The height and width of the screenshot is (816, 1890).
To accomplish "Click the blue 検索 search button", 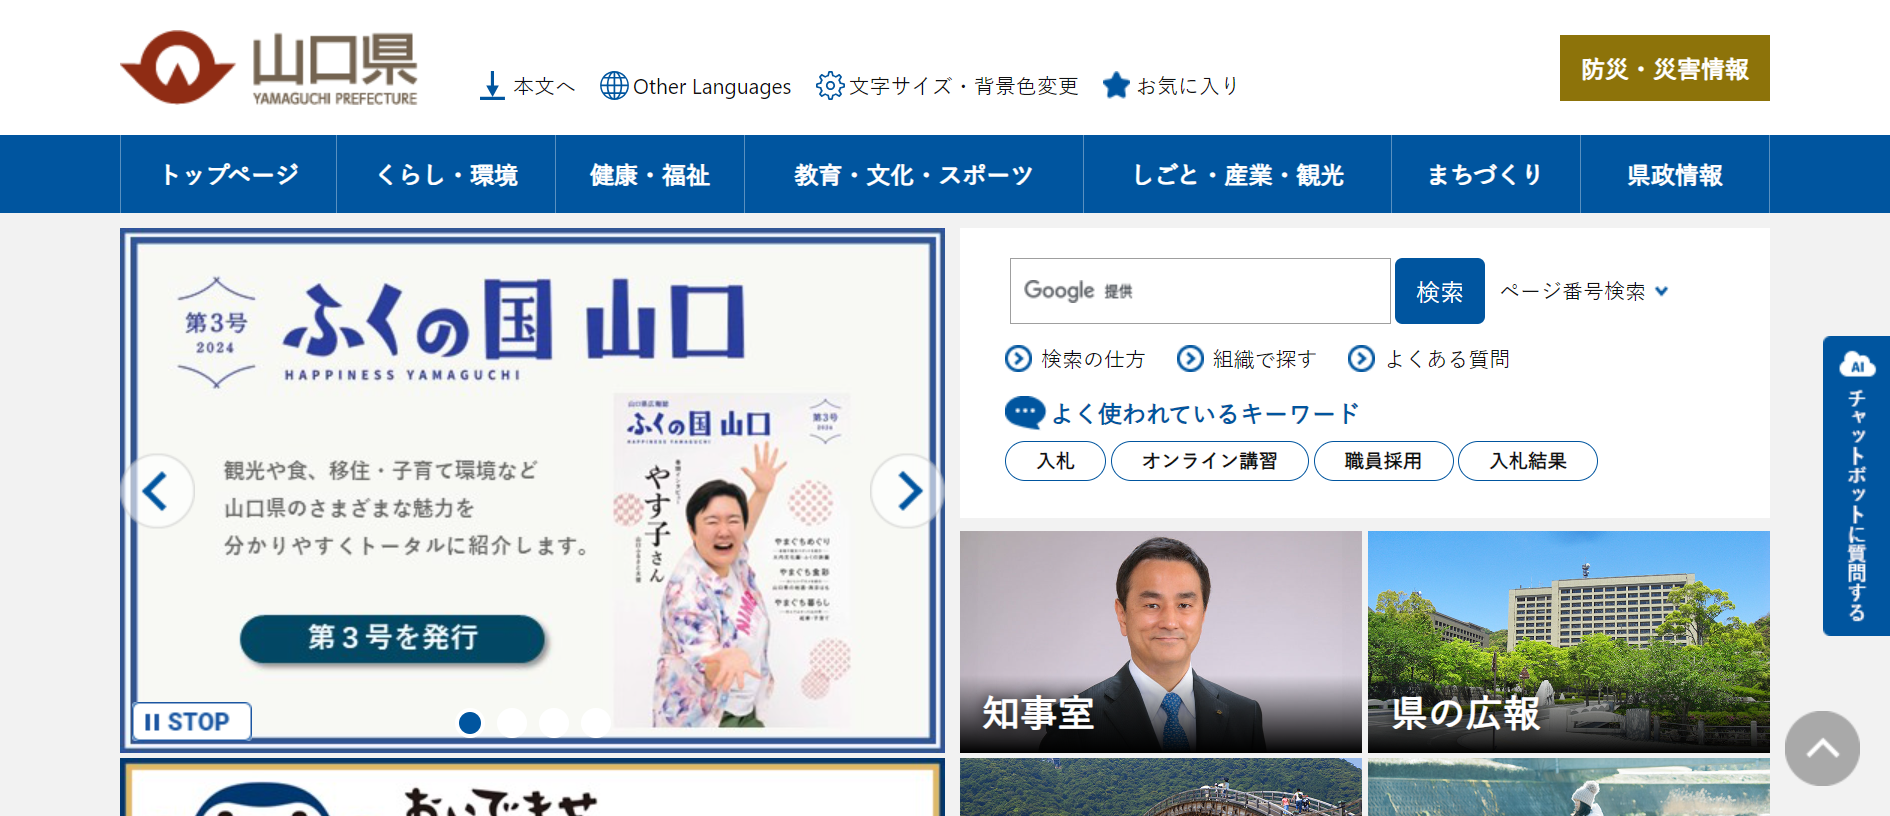I will coord(1440,291).
